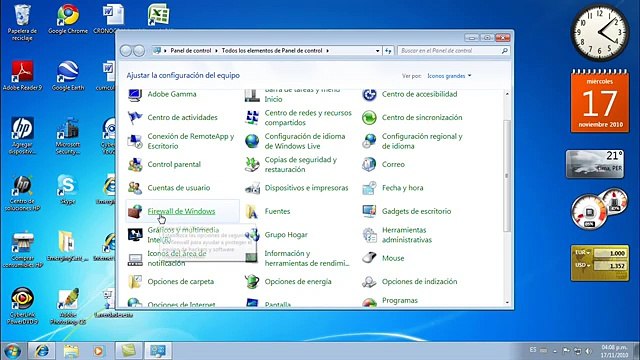
Task: Expand Ver por Iconos grandes dropdown
Action: (x=449, y=76)
